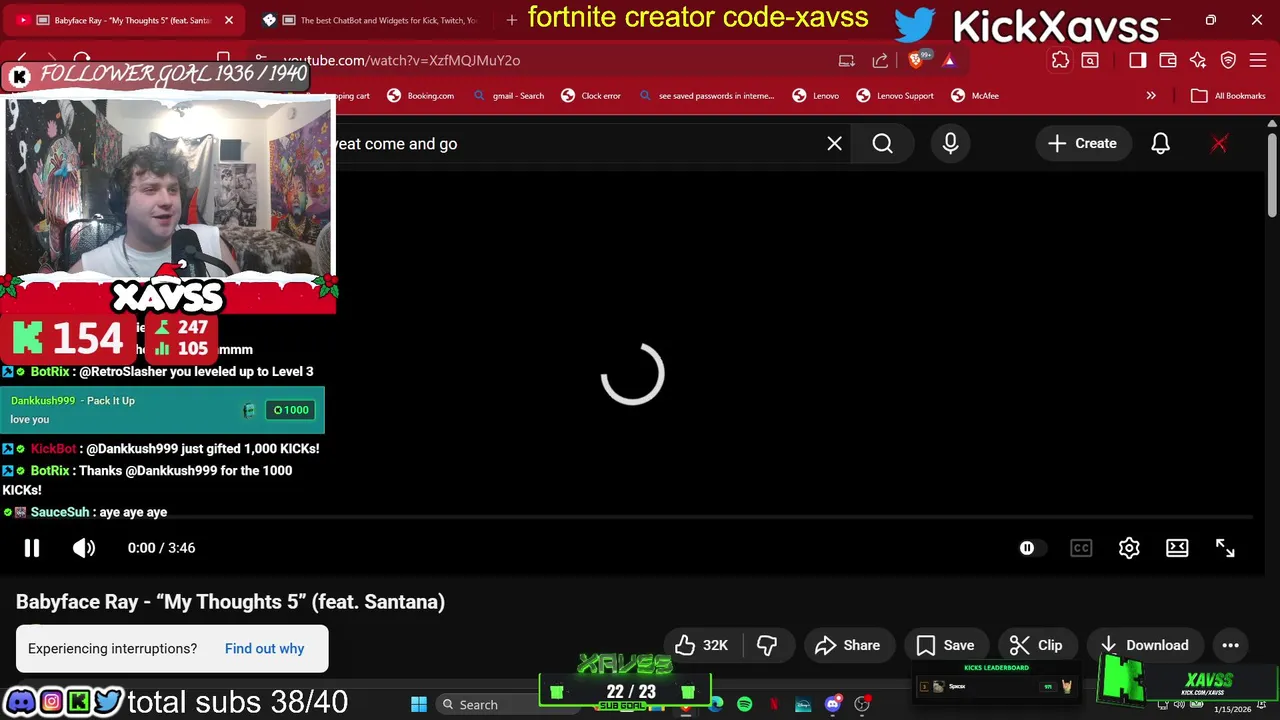The width and height of the screenshot is (1280, 720).
Task: Click the video title 'Babyface Ray - My Thoughts 5'
Action: pos(230,602)
